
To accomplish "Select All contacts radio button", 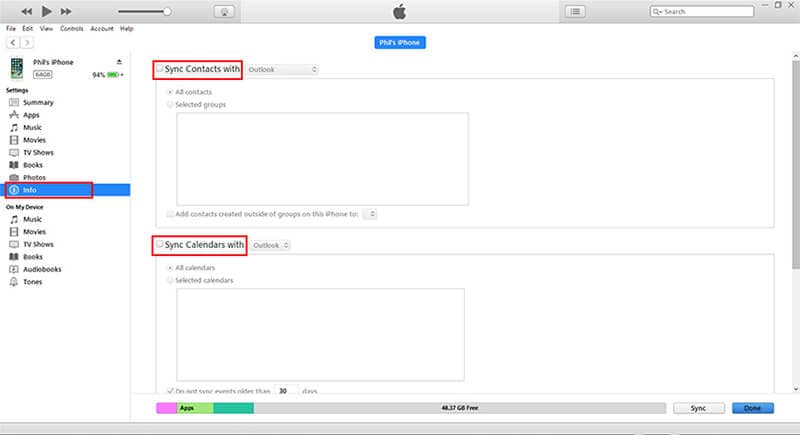I will coord(170,92).
